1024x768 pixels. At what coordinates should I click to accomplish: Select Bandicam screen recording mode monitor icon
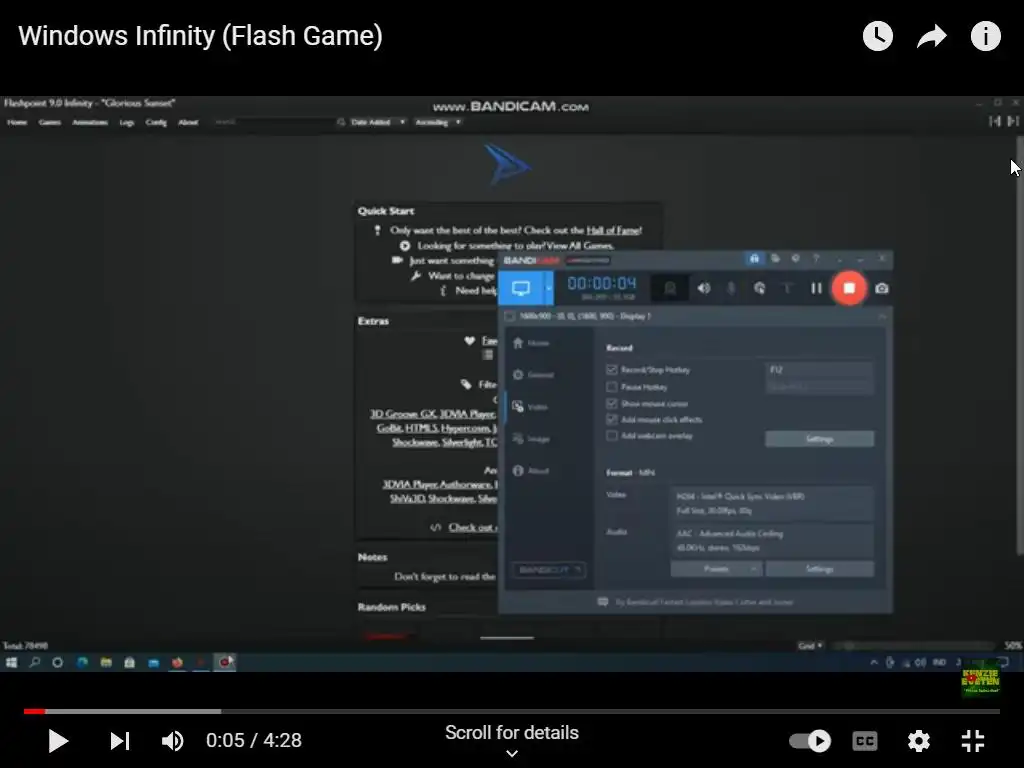(521, 288)
